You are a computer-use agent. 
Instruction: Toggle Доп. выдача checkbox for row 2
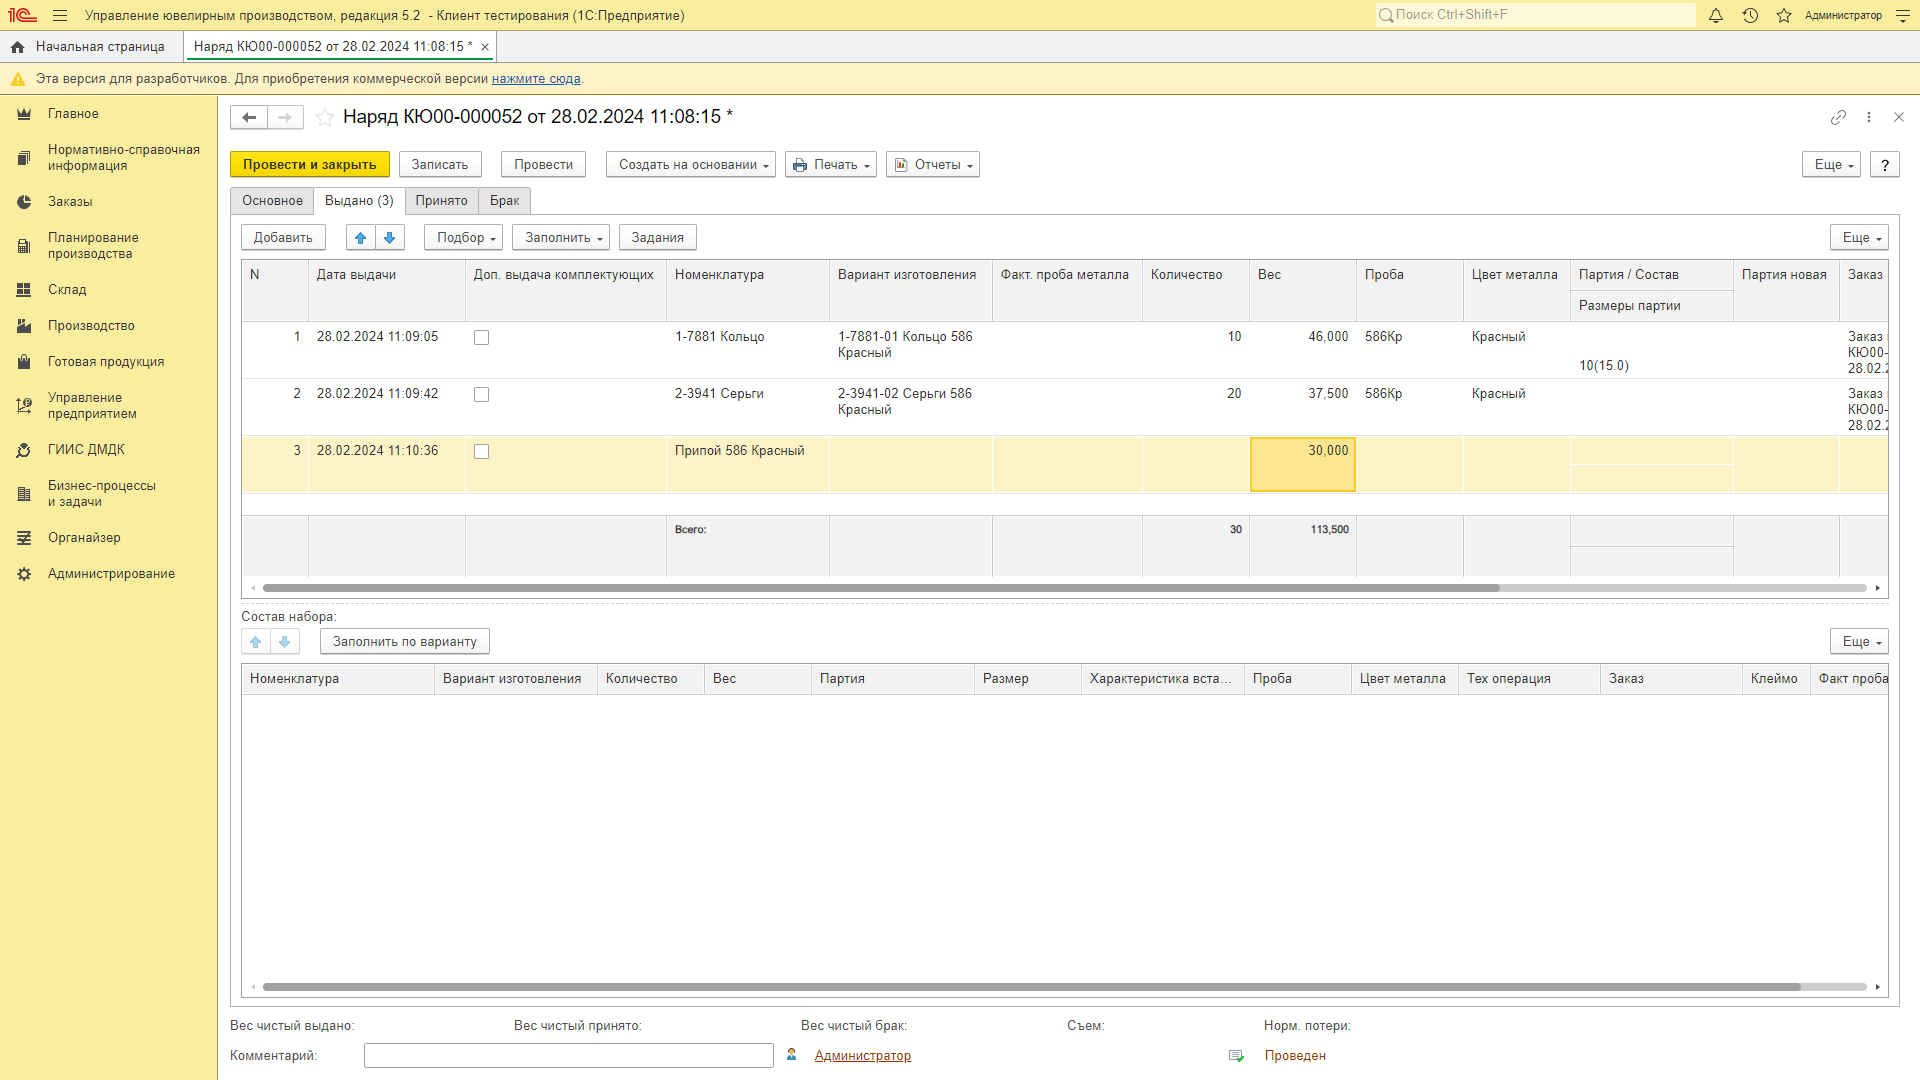pyautogui.click(x=481, y=395)
